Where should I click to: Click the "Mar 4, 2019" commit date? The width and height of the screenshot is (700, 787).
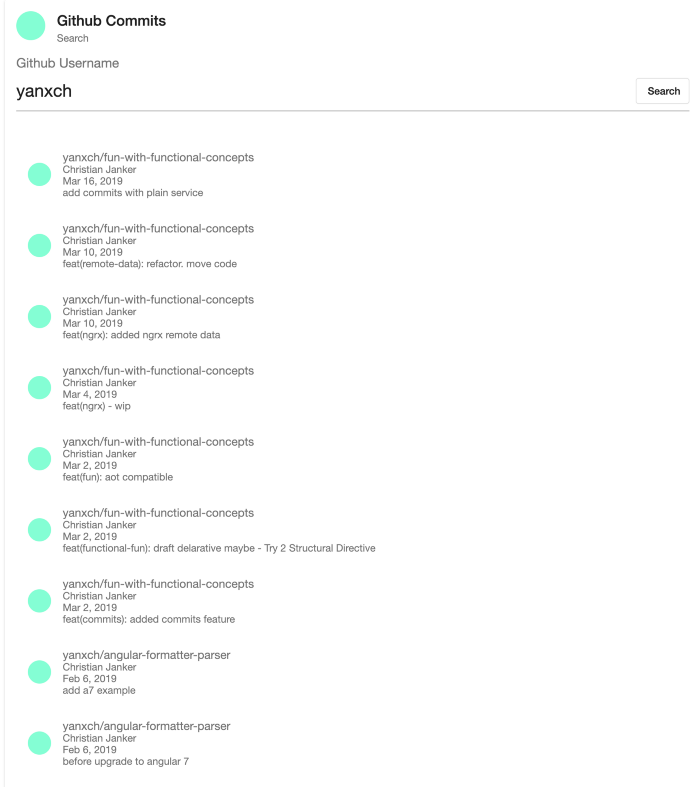click(90, 394)
